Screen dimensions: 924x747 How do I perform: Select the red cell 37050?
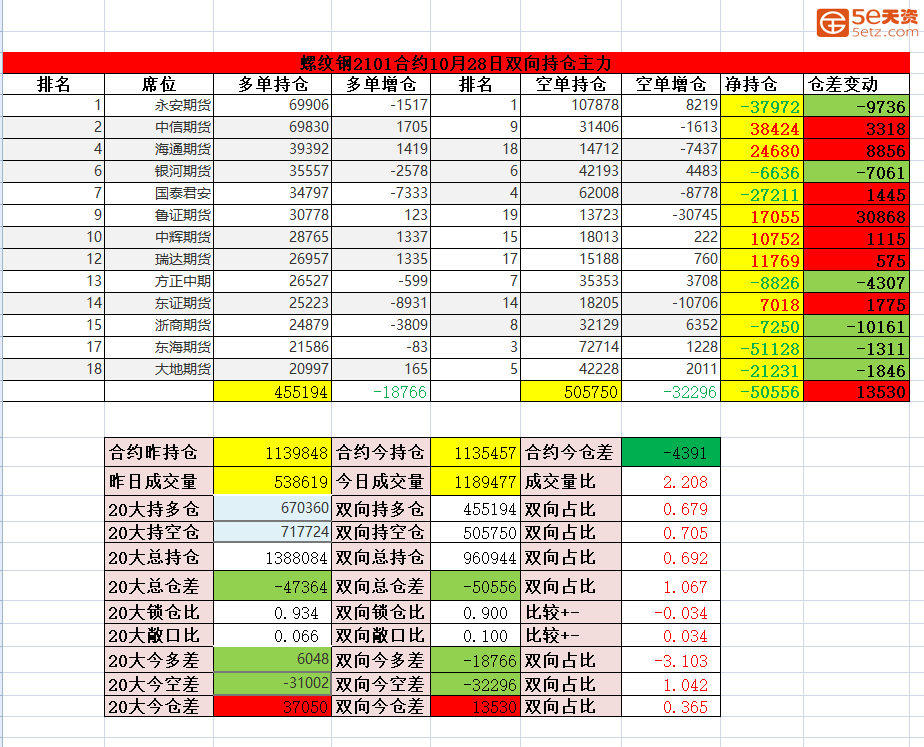273,706
